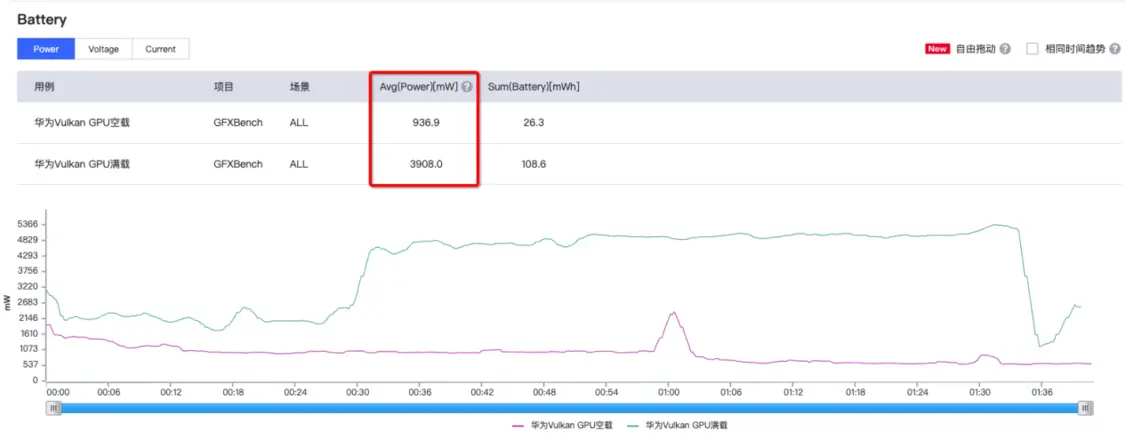The image size is (1125, 439).
Task: Click the 108.6 battery sum value
Action: [534, 164]
